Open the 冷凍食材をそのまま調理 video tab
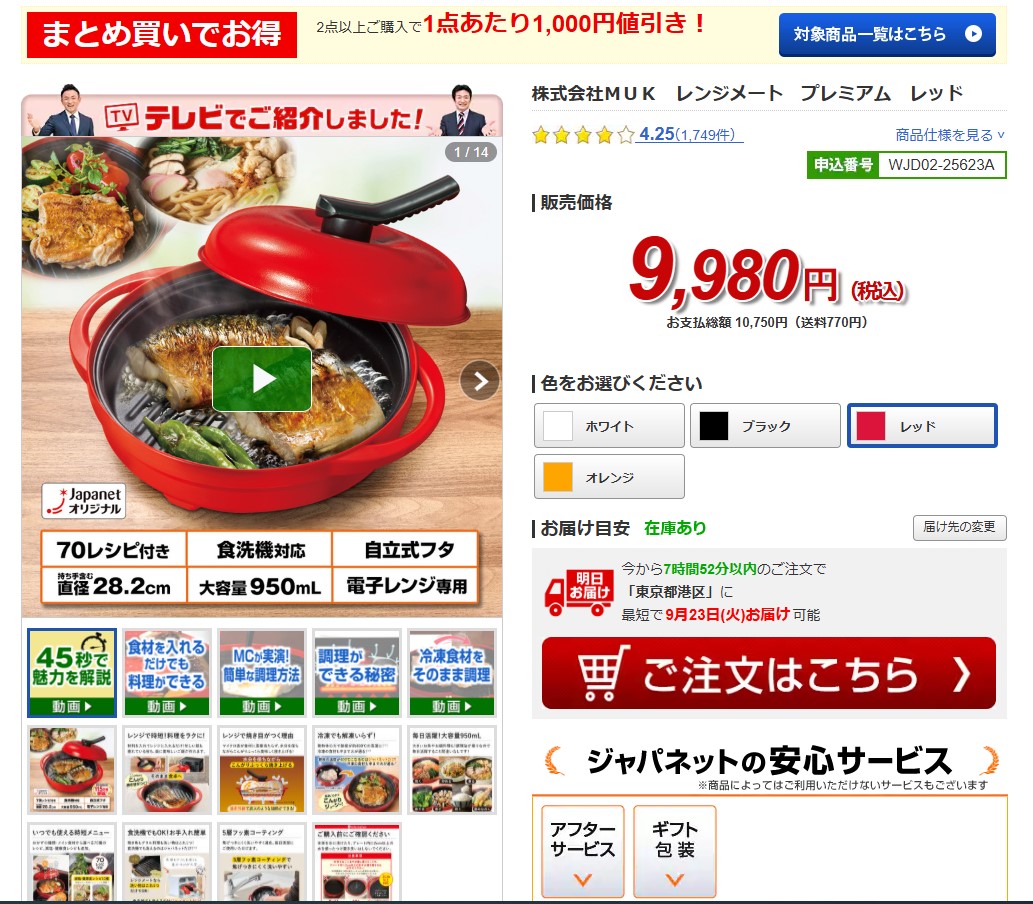 click(x=451, y=673)
